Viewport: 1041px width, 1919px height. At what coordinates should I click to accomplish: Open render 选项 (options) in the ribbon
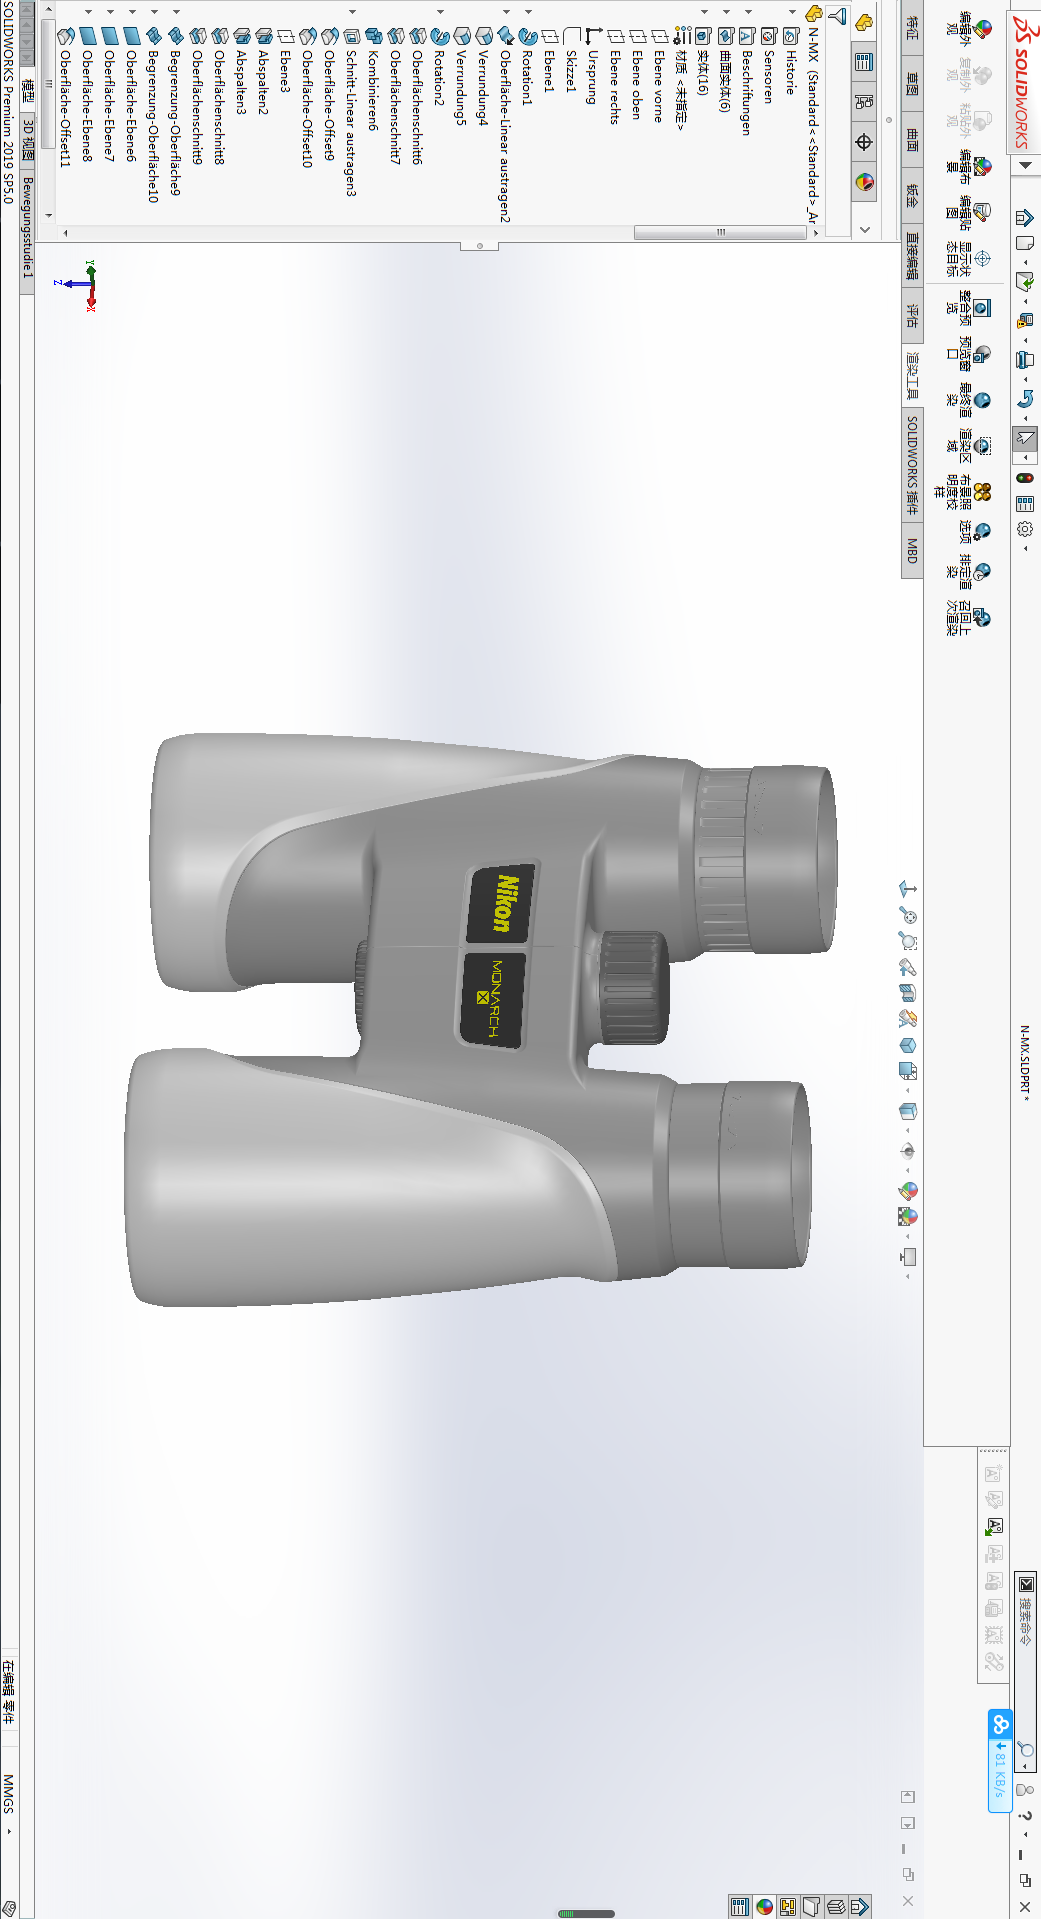click(x=983, y=531)
